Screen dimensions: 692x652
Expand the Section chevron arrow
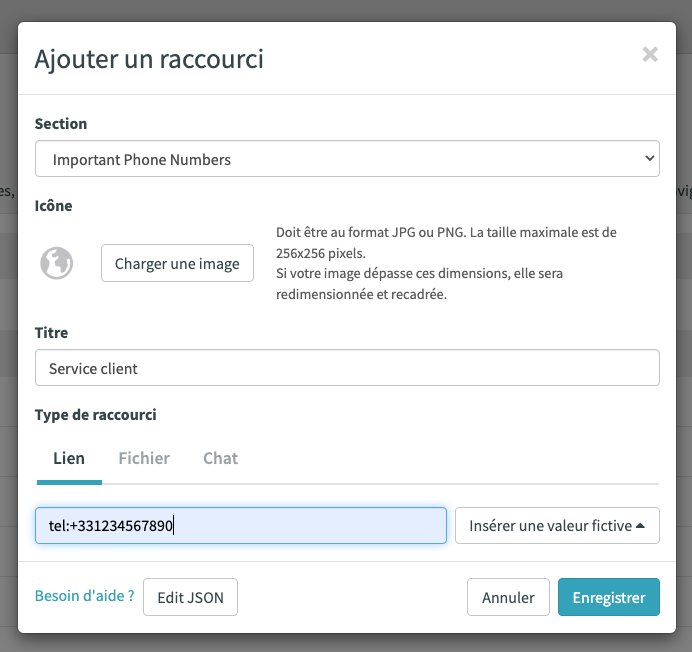[x=649, y=158]
